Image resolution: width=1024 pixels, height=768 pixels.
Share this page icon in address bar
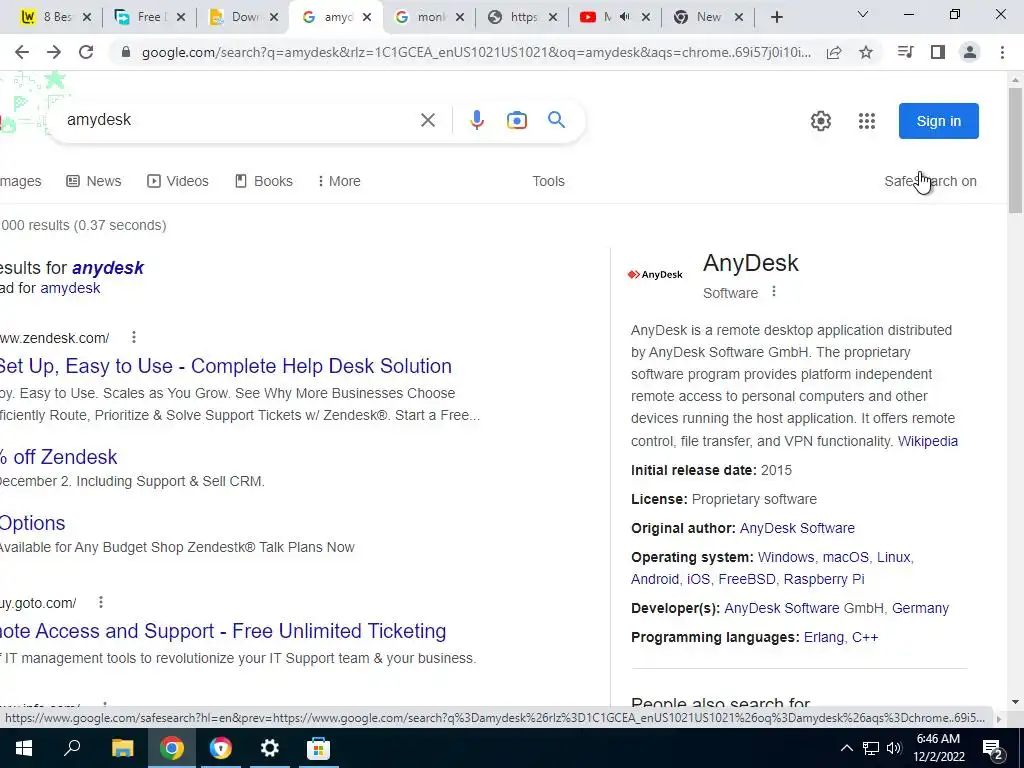[x=834, y=53]
